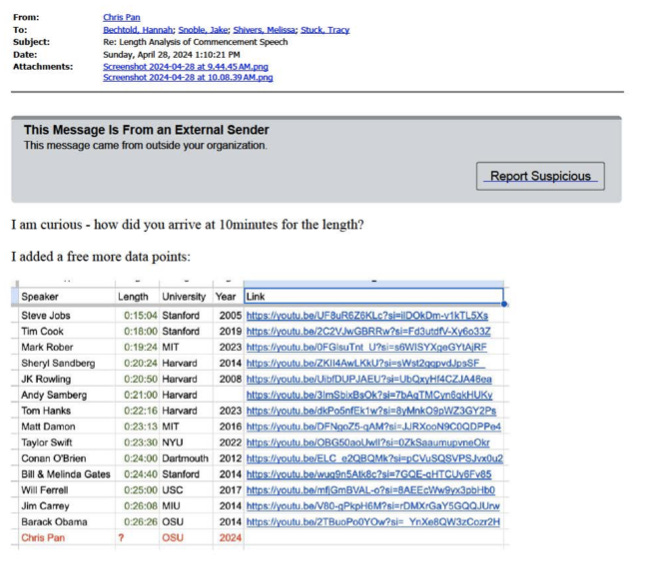Open Will Ferrell speech YouTube link
Viewport: 646px width, 569px height.
pos(371,490)
